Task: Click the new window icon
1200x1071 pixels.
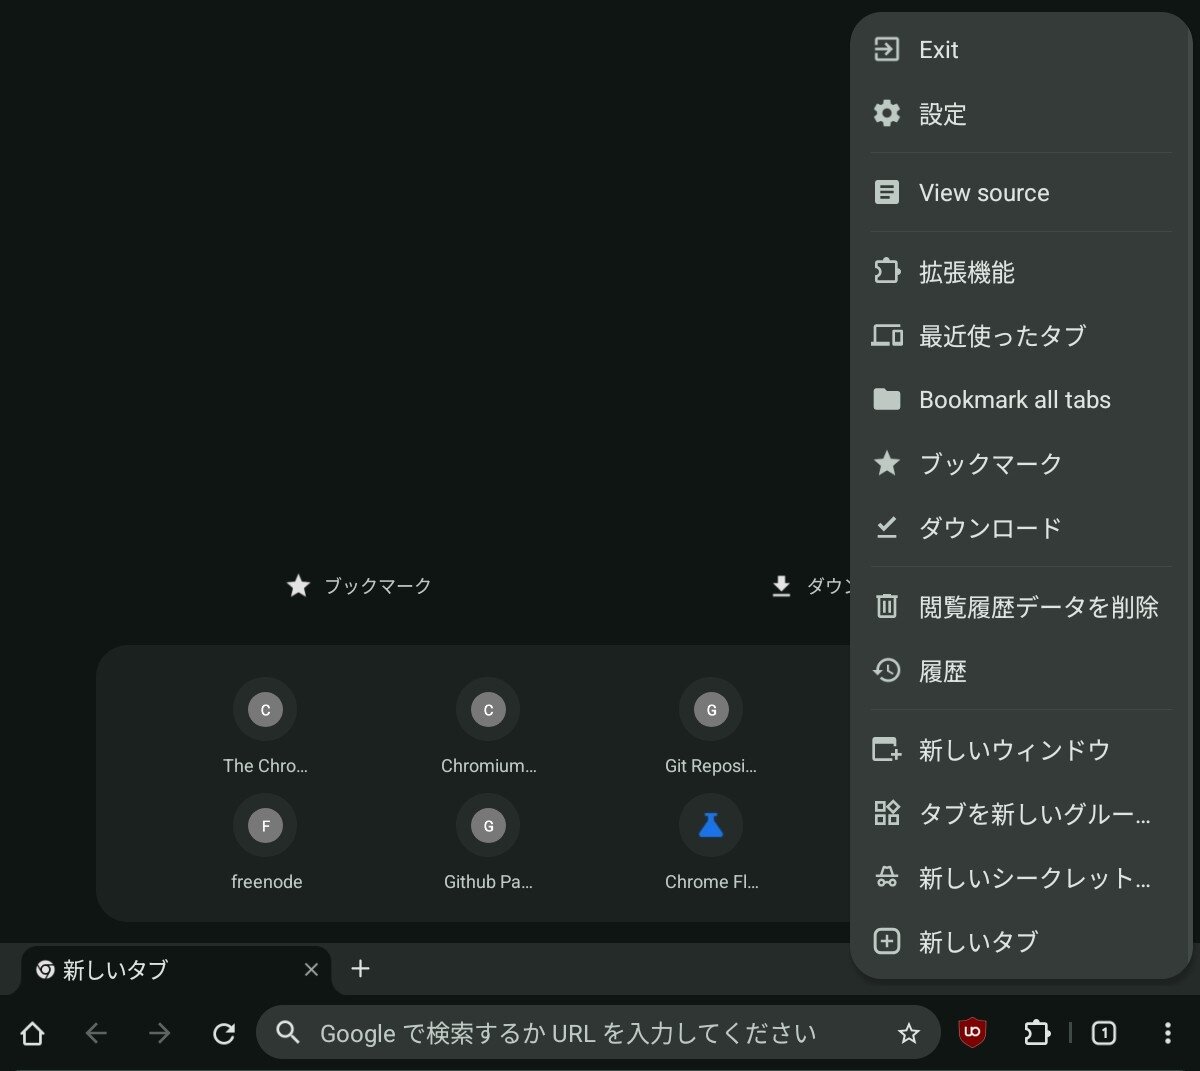Action: point(887,749)
